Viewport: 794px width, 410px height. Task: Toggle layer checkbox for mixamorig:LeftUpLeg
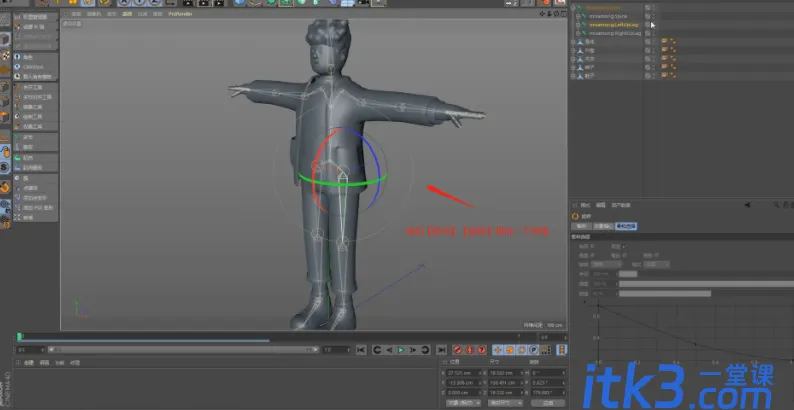(648, 25)
